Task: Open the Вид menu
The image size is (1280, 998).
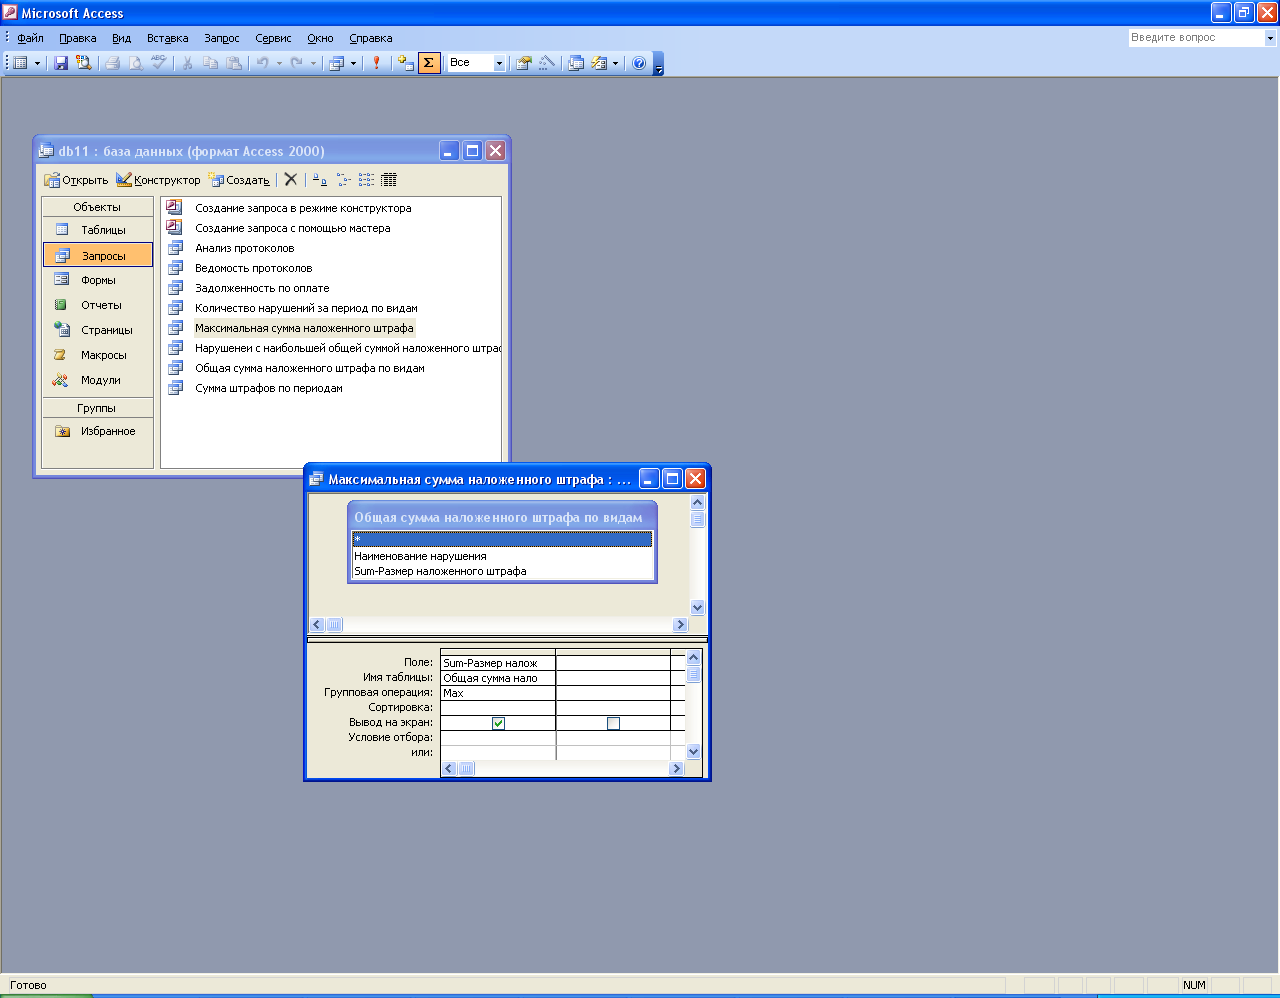Action: pyautogui.click(x=121, y=38)
